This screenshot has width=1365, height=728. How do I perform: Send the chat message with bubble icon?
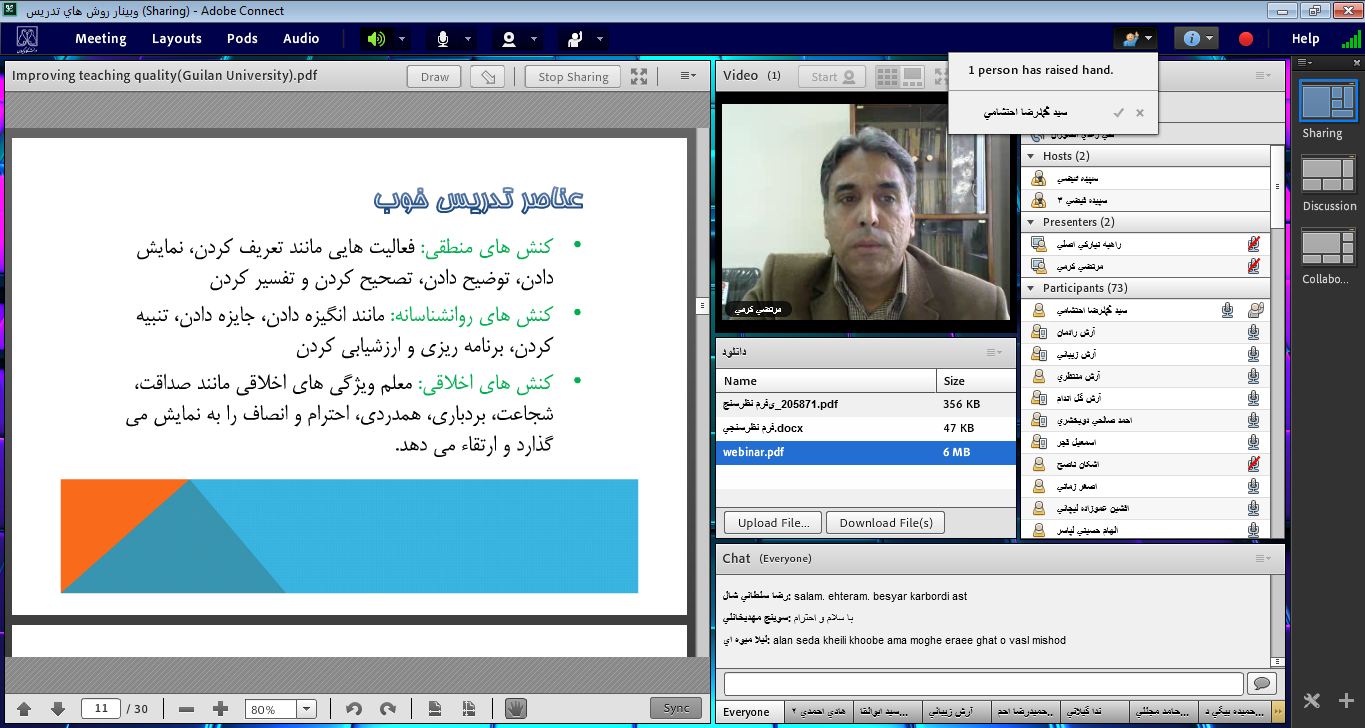(x=1263, y=683)
